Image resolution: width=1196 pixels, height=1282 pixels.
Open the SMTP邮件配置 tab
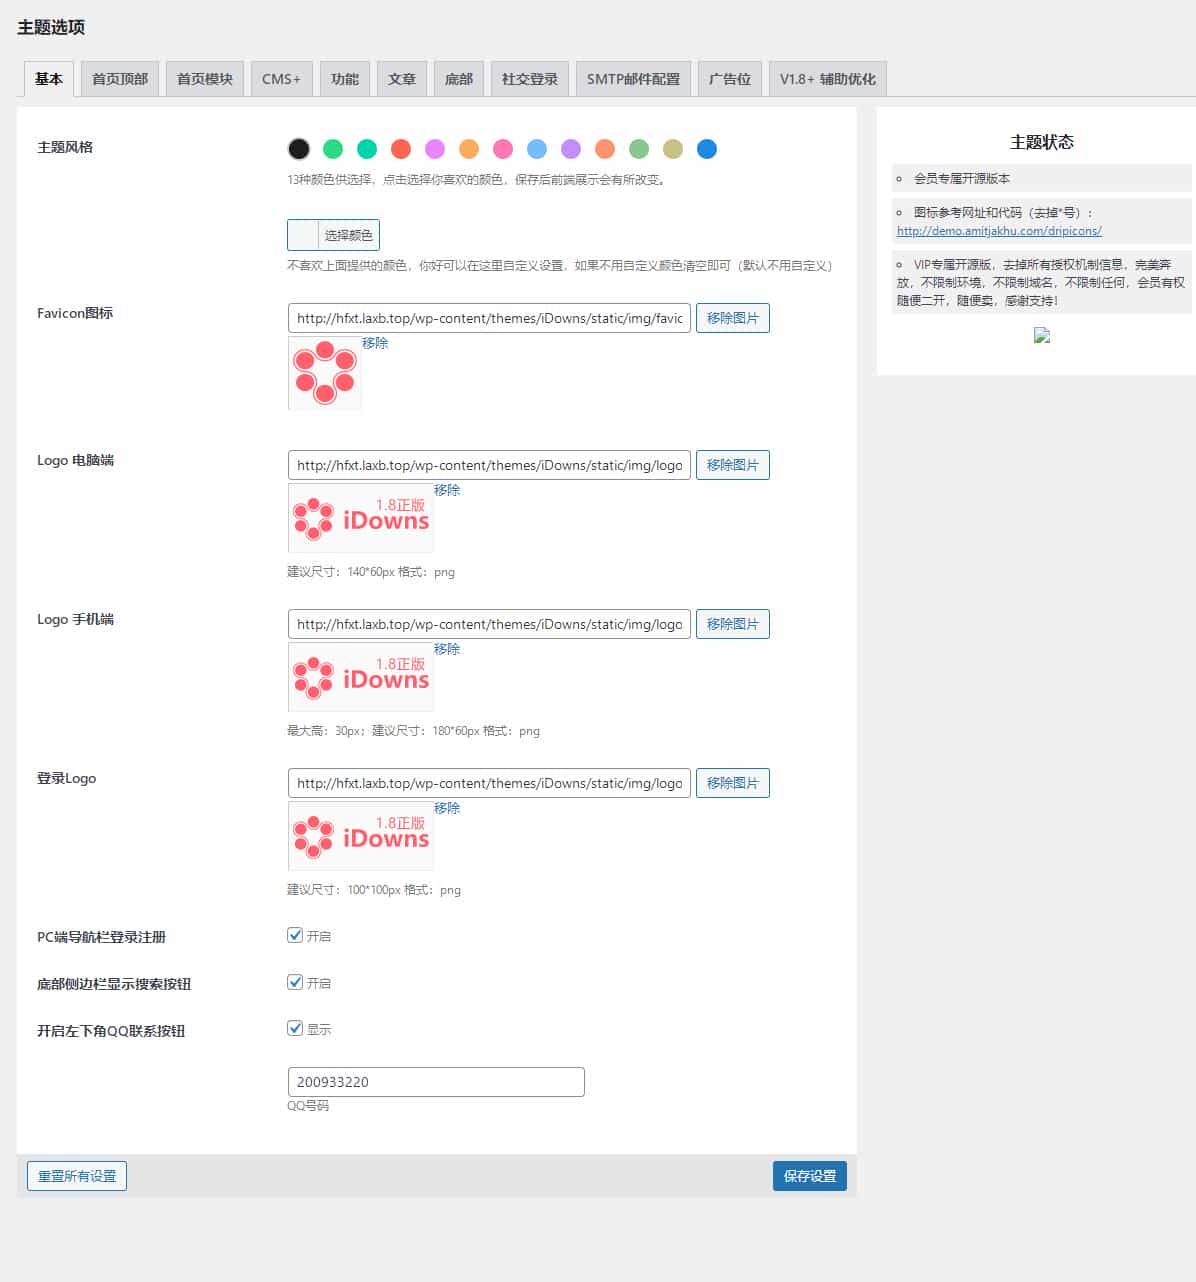(x=632, y=78)
